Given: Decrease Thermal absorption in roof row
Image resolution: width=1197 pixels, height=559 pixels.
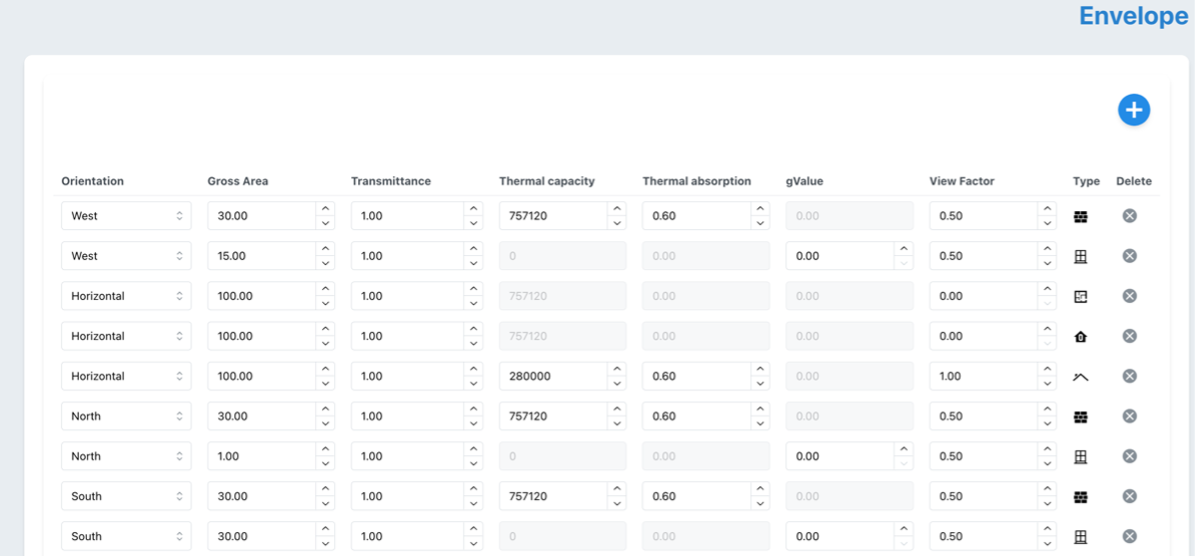Looking at the screenshot, I should [x=760, y=383].
